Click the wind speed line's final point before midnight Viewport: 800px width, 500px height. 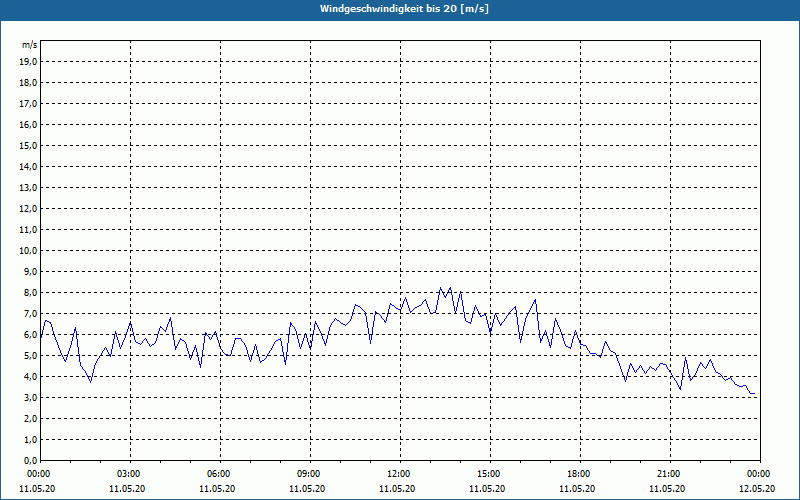(755, 394)
